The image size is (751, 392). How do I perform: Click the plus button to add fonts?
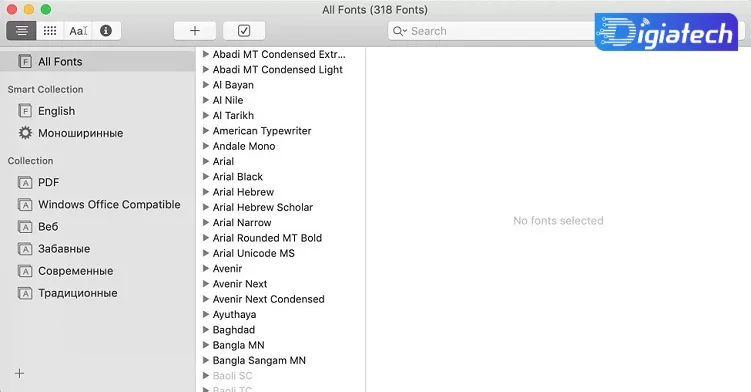coord(195,31)
